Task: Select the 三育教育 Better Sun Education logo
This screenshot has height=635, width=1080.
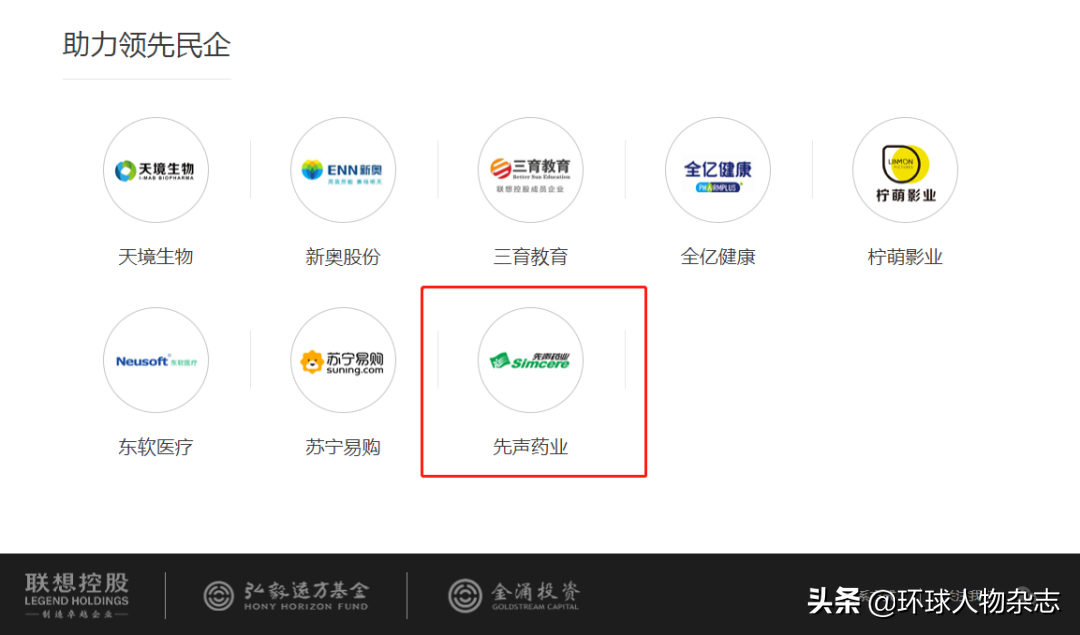Action: [530, 170]
